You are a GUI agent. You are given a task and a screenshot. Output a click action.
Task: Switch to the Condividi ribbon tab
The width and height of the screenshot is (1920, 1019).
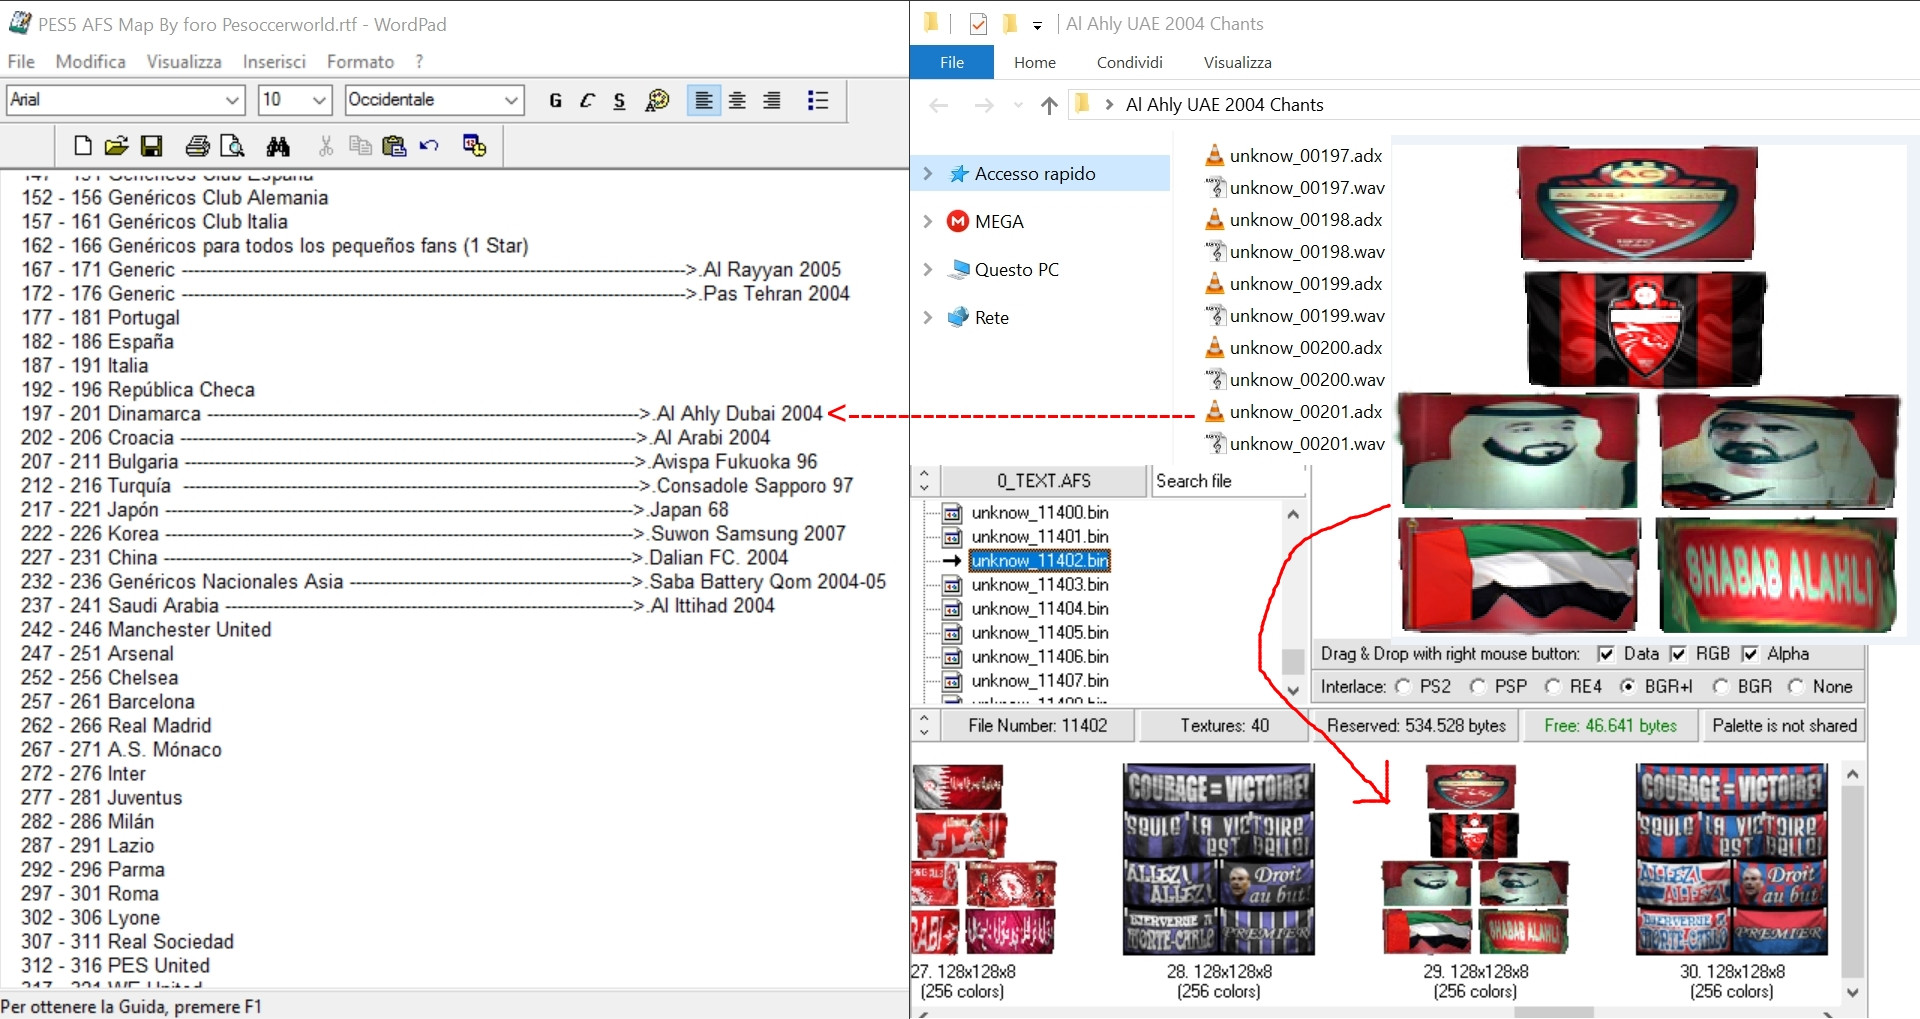[1129, 62]
